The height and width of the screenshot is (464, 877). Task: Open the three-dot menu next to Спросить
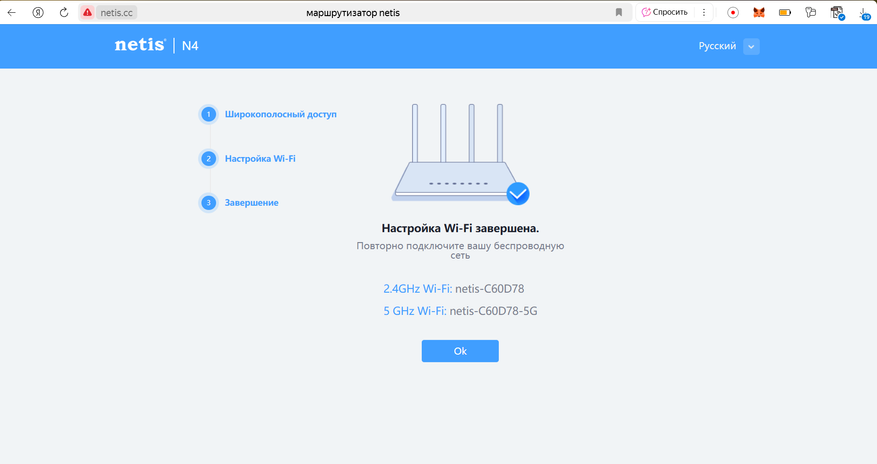pos(704,12)
